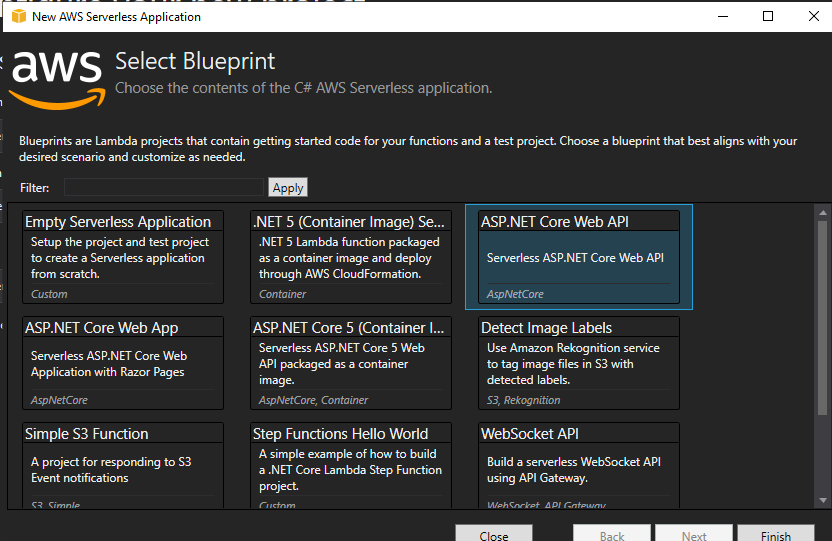Click the blueprint list scrollbar thumb
832x541 pixels.
click(x=822, y=318)
